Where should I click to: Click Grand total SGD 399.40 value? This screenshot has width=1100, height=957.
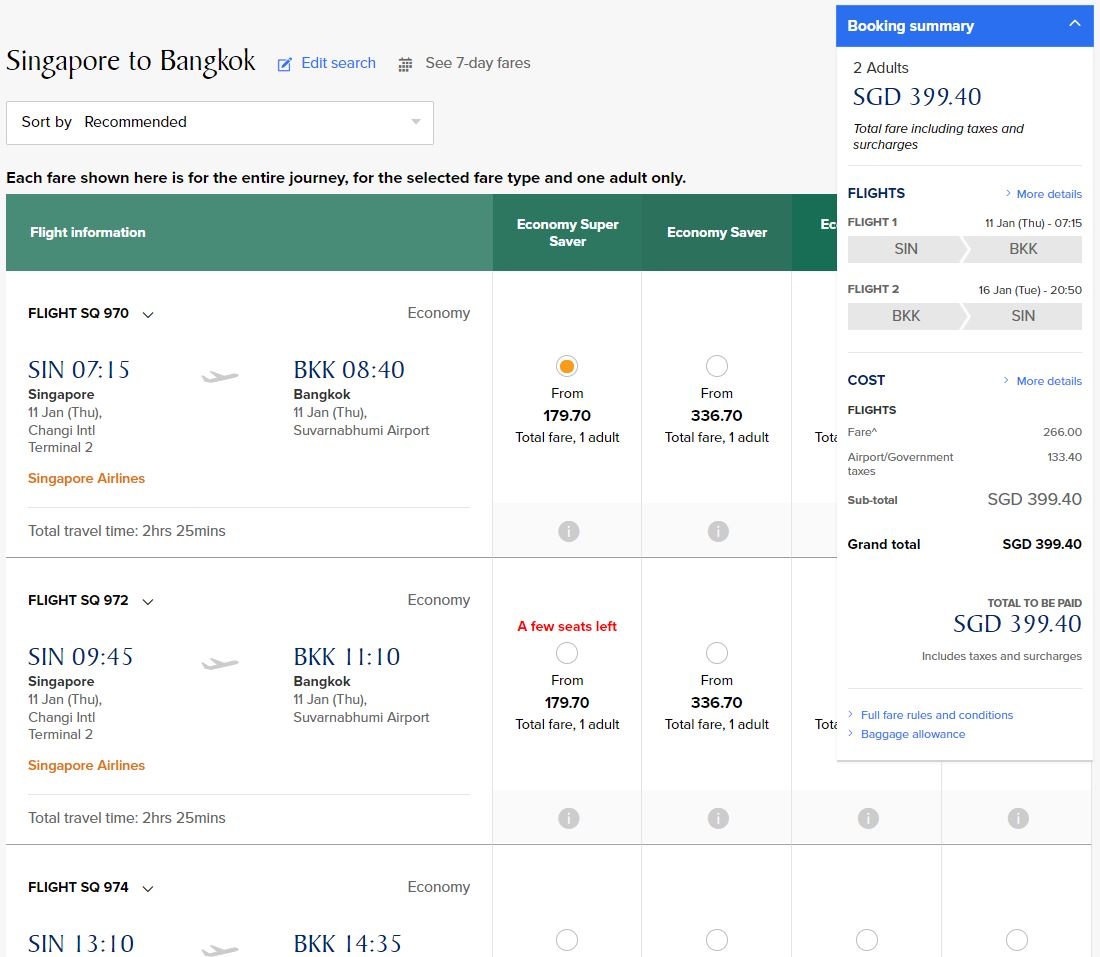1042,544
